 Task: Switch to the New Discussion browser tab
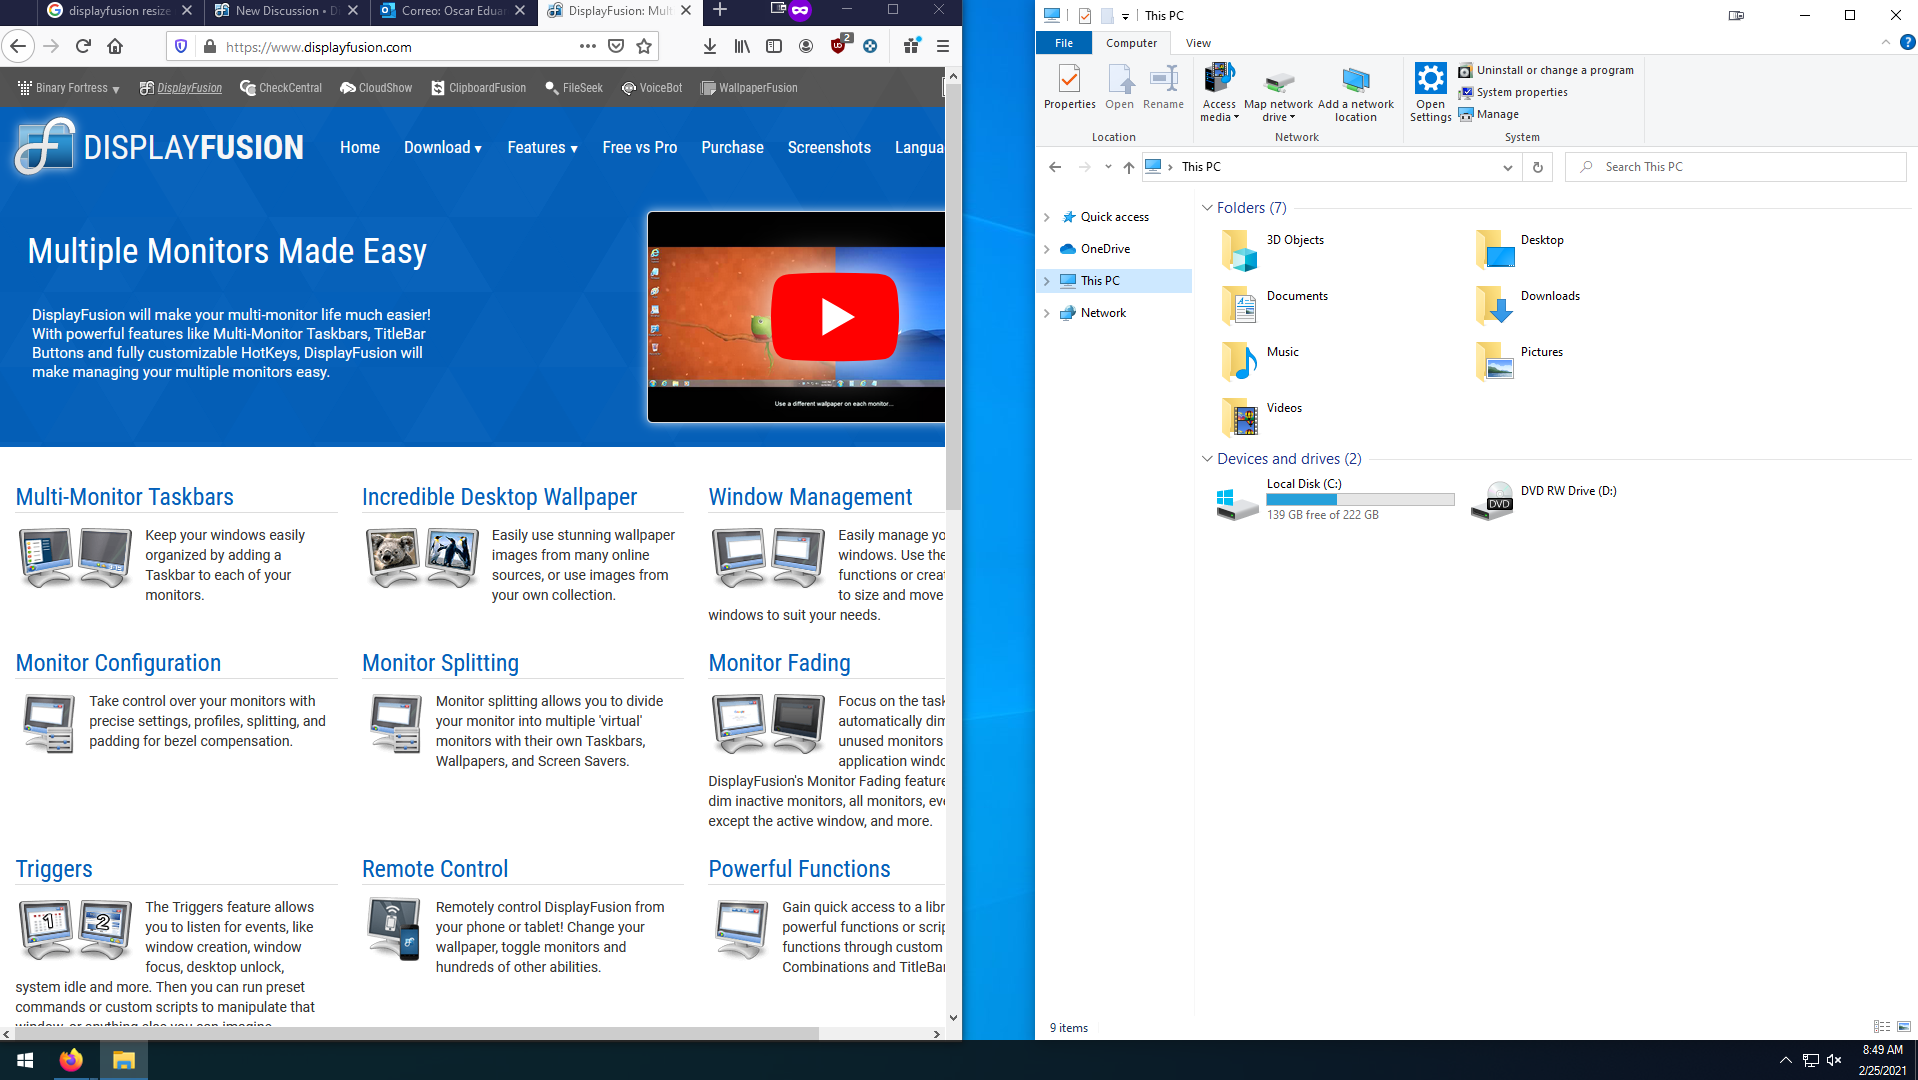point(285,11)
